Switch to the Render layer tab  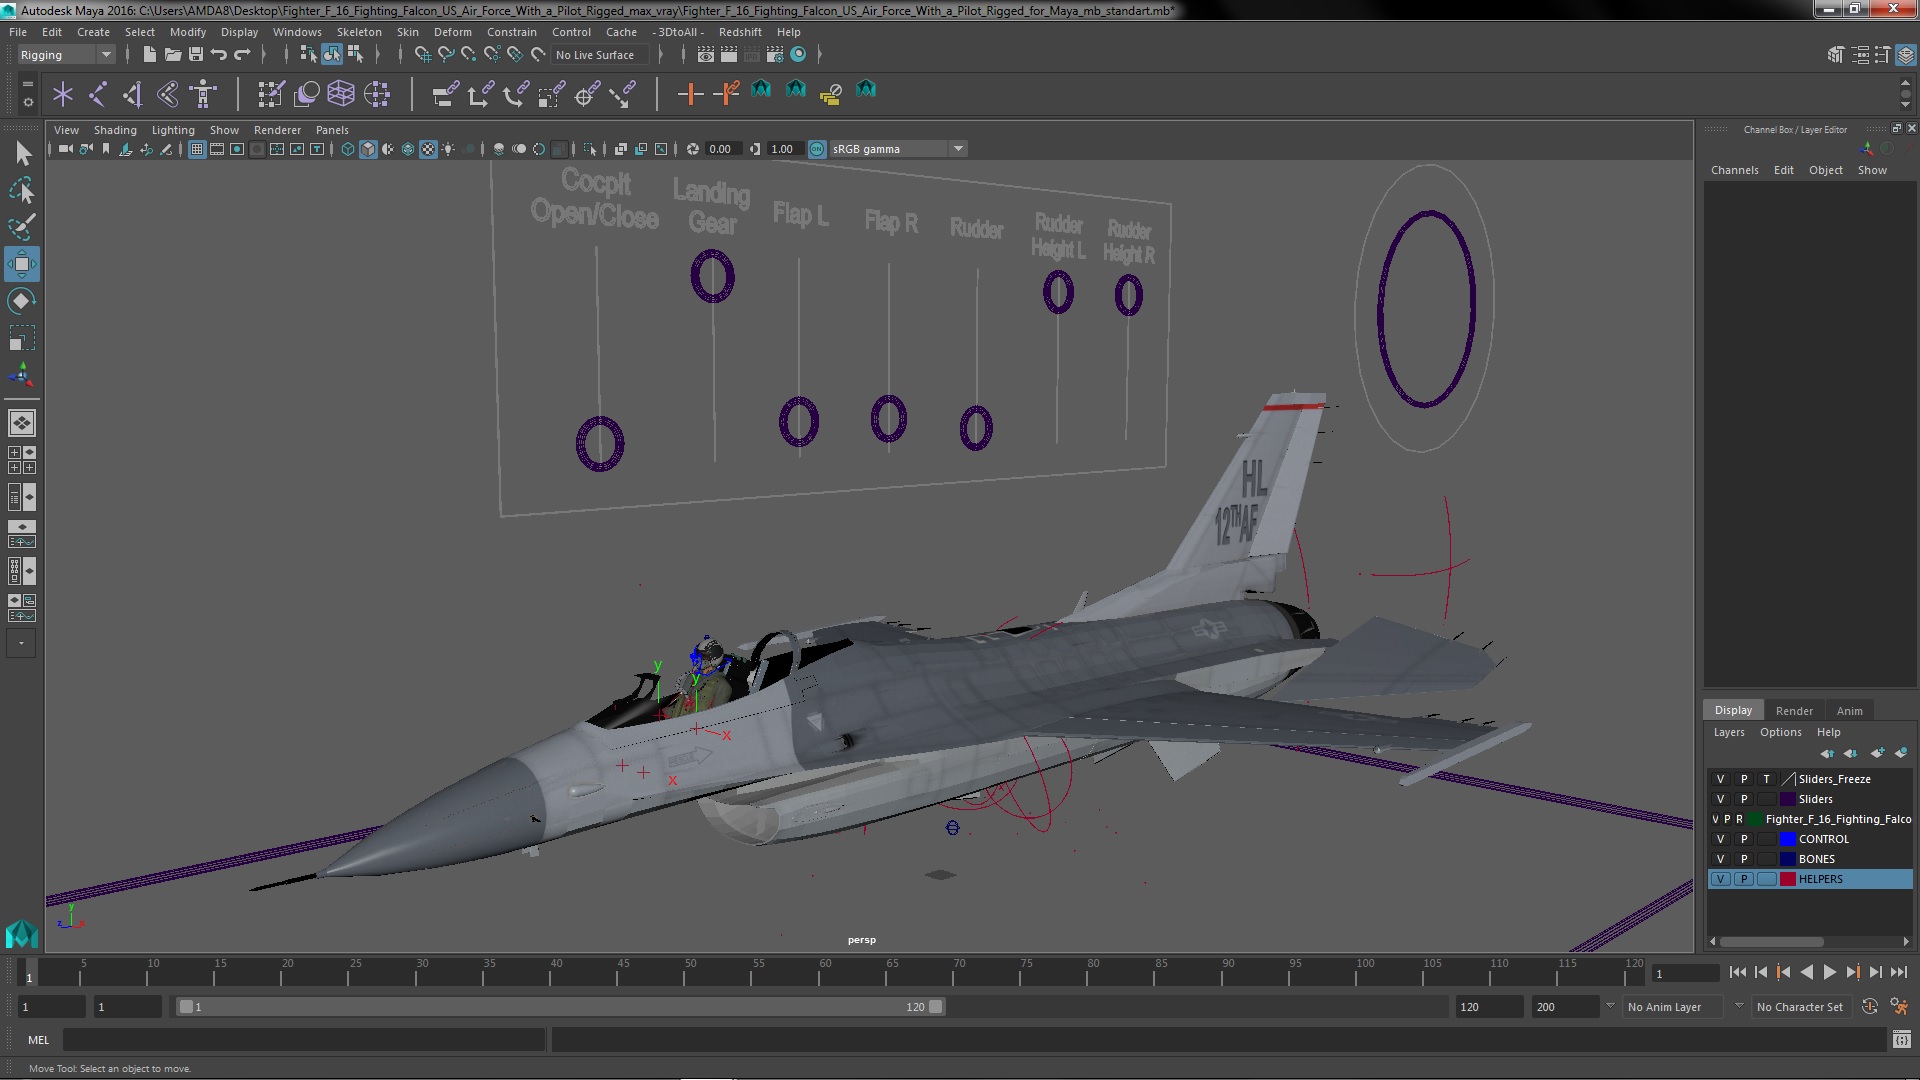tap(1794, 711)
